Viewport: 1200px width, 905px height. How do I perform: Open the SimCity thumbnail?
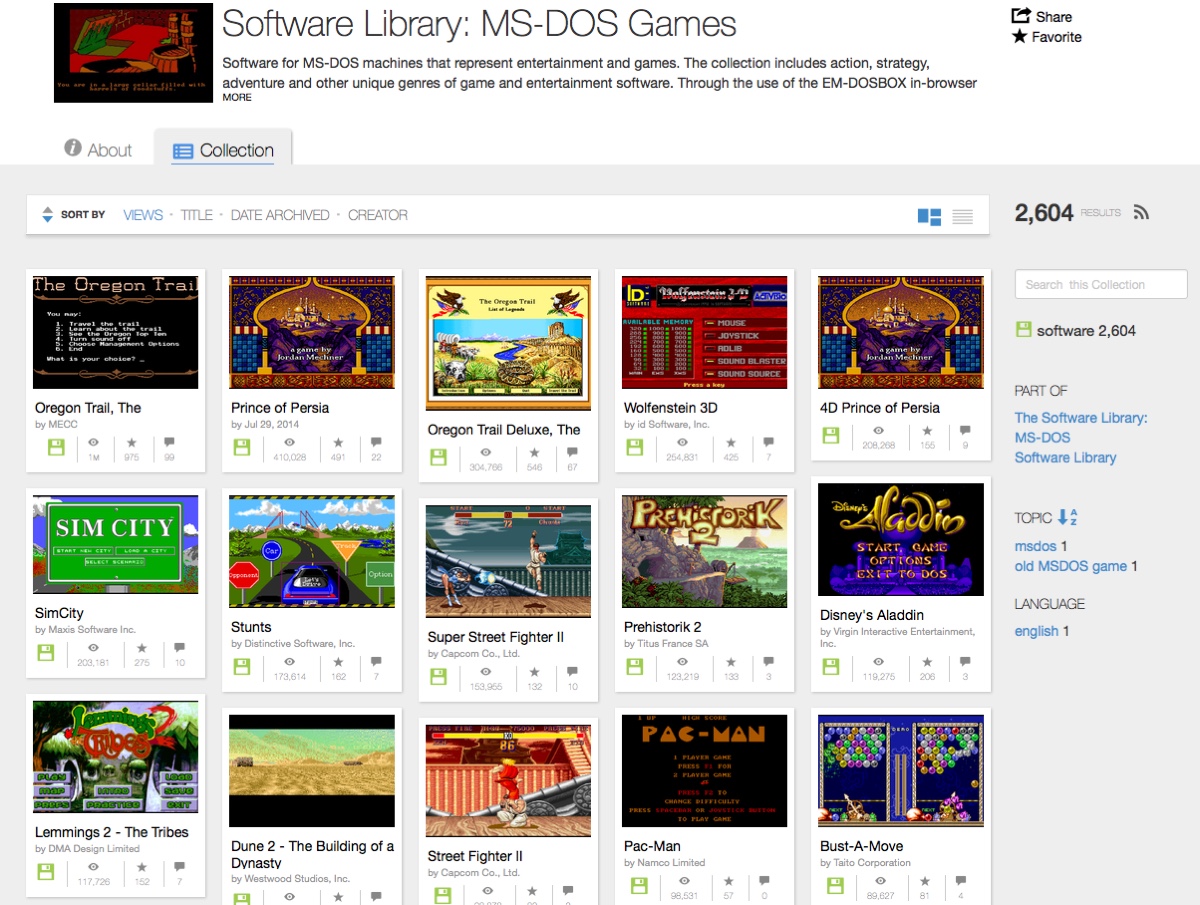pos(116,544)
